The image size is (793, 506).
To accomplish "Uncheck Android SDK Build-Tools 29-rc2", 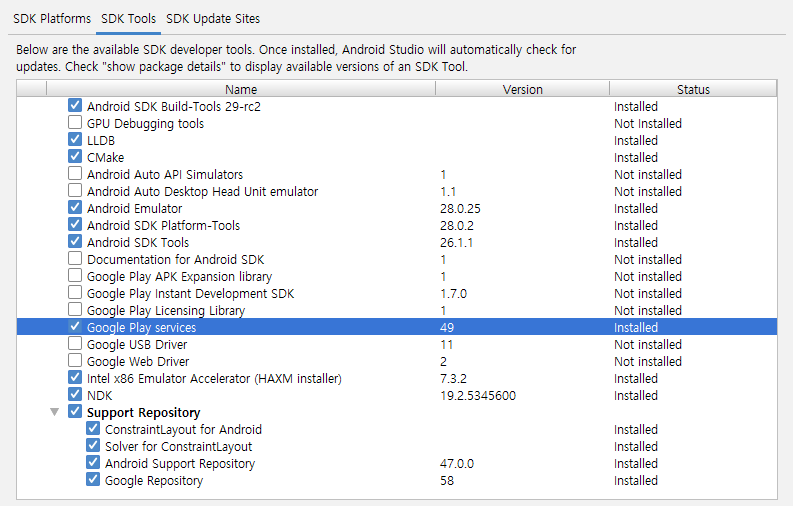I will coord(75,105).
